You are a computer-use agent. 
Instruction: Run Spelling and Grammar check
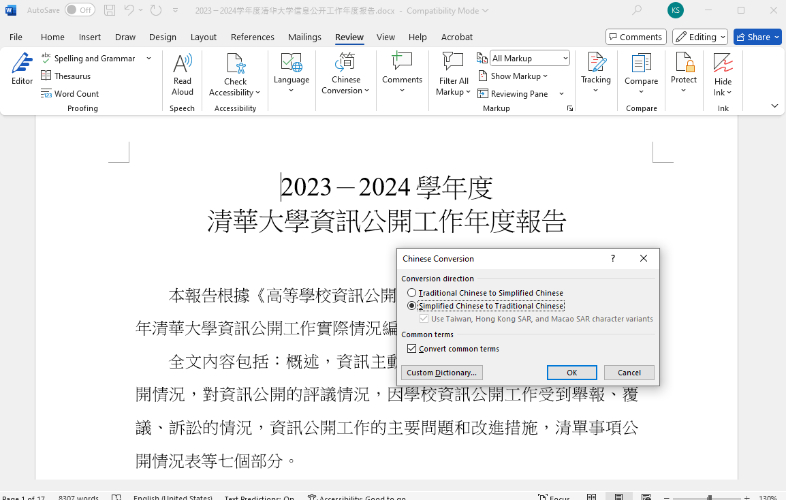point(88,58)
